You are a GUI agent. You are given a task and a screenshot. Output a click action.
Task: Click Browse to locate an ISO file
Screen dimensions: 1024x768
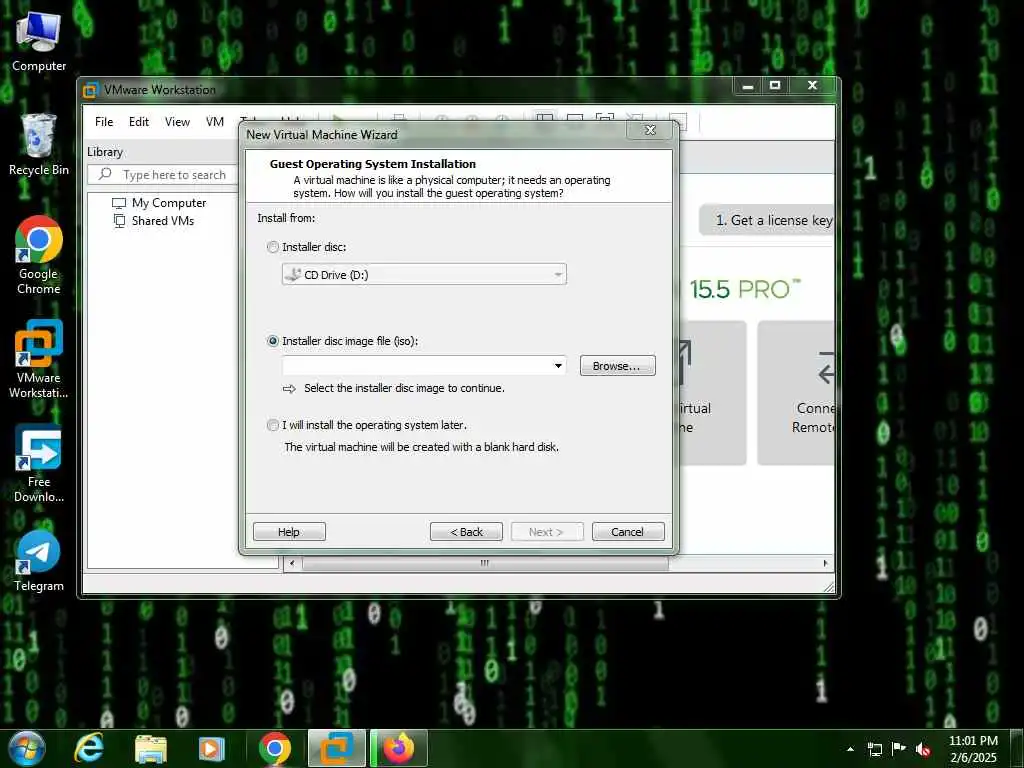pyautogui.click(x=617, y=366)
